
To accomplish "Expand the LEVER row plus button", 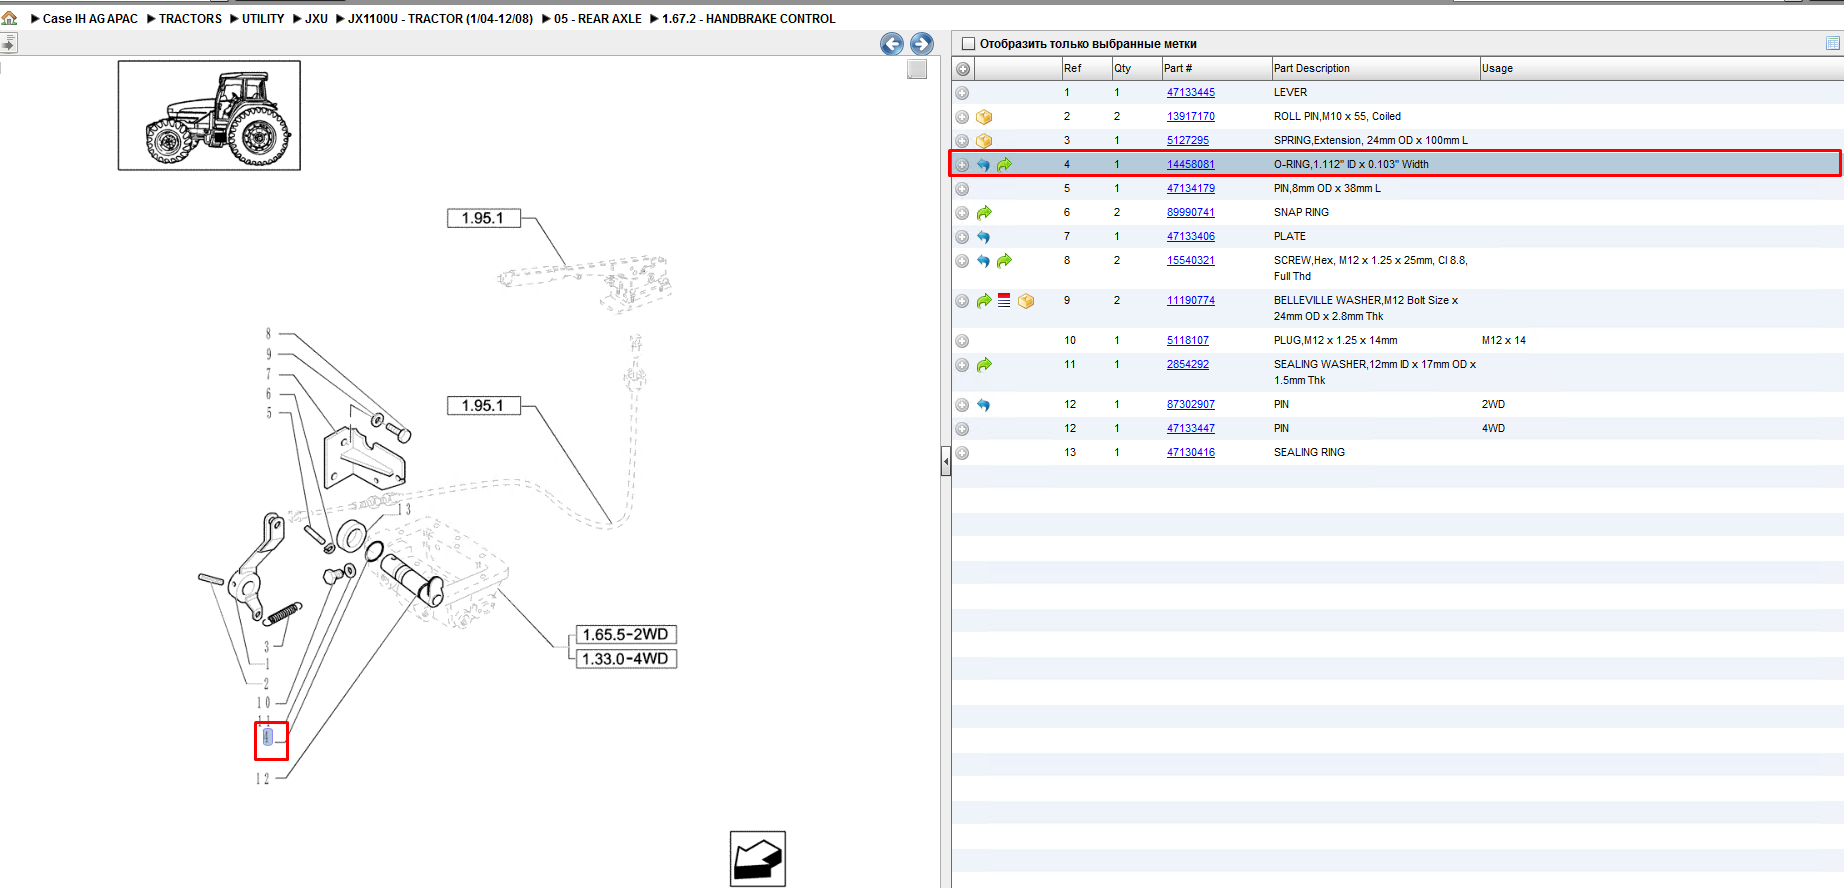I will 962,93.
